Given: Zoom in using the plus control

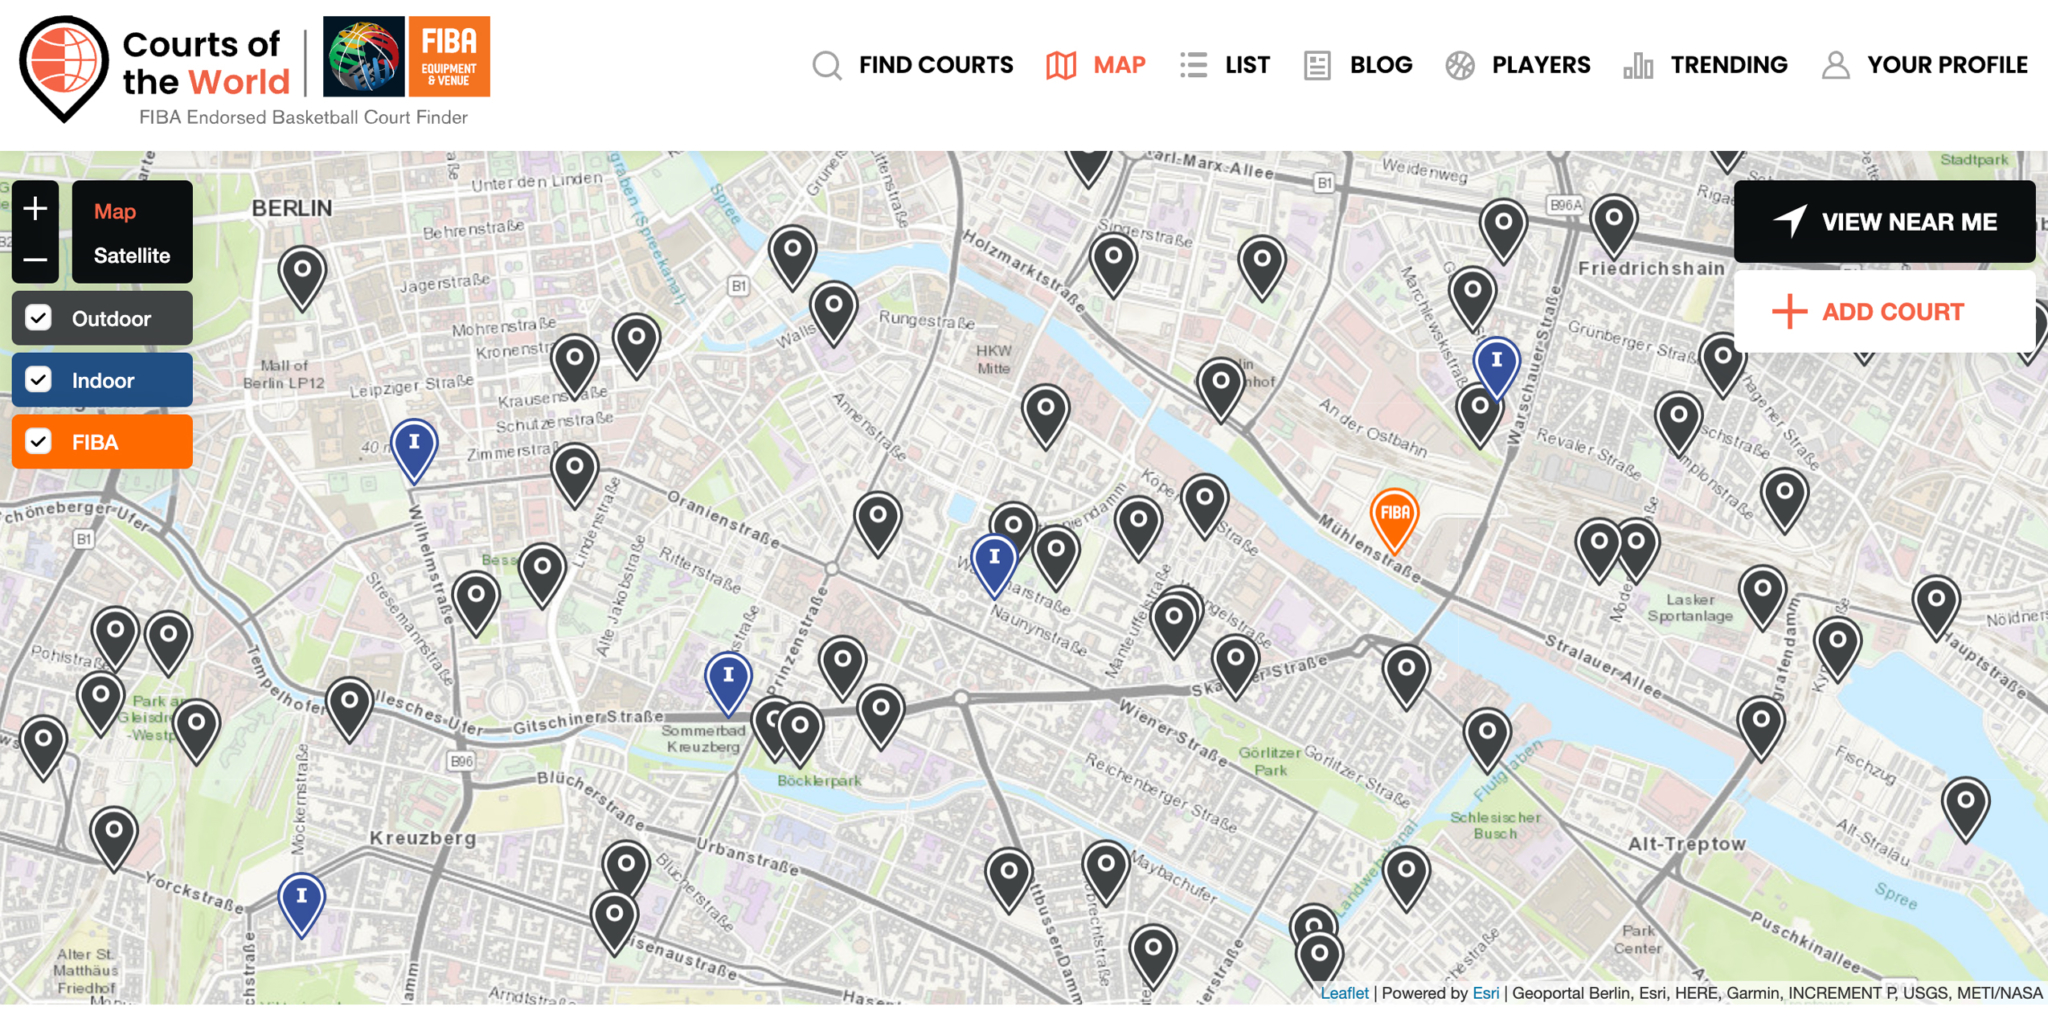Looking at the screenshot, I should pos(35,208).
